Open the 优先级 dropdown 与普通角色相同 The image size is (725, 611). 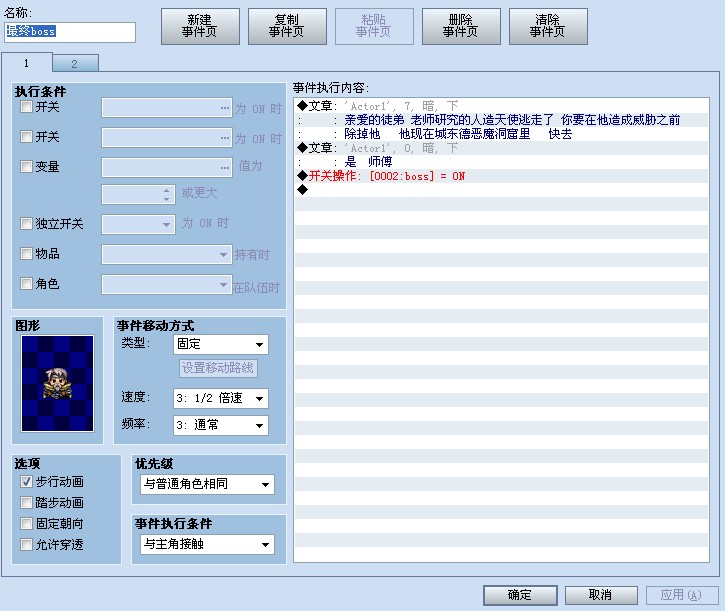(x=207, y=484)
